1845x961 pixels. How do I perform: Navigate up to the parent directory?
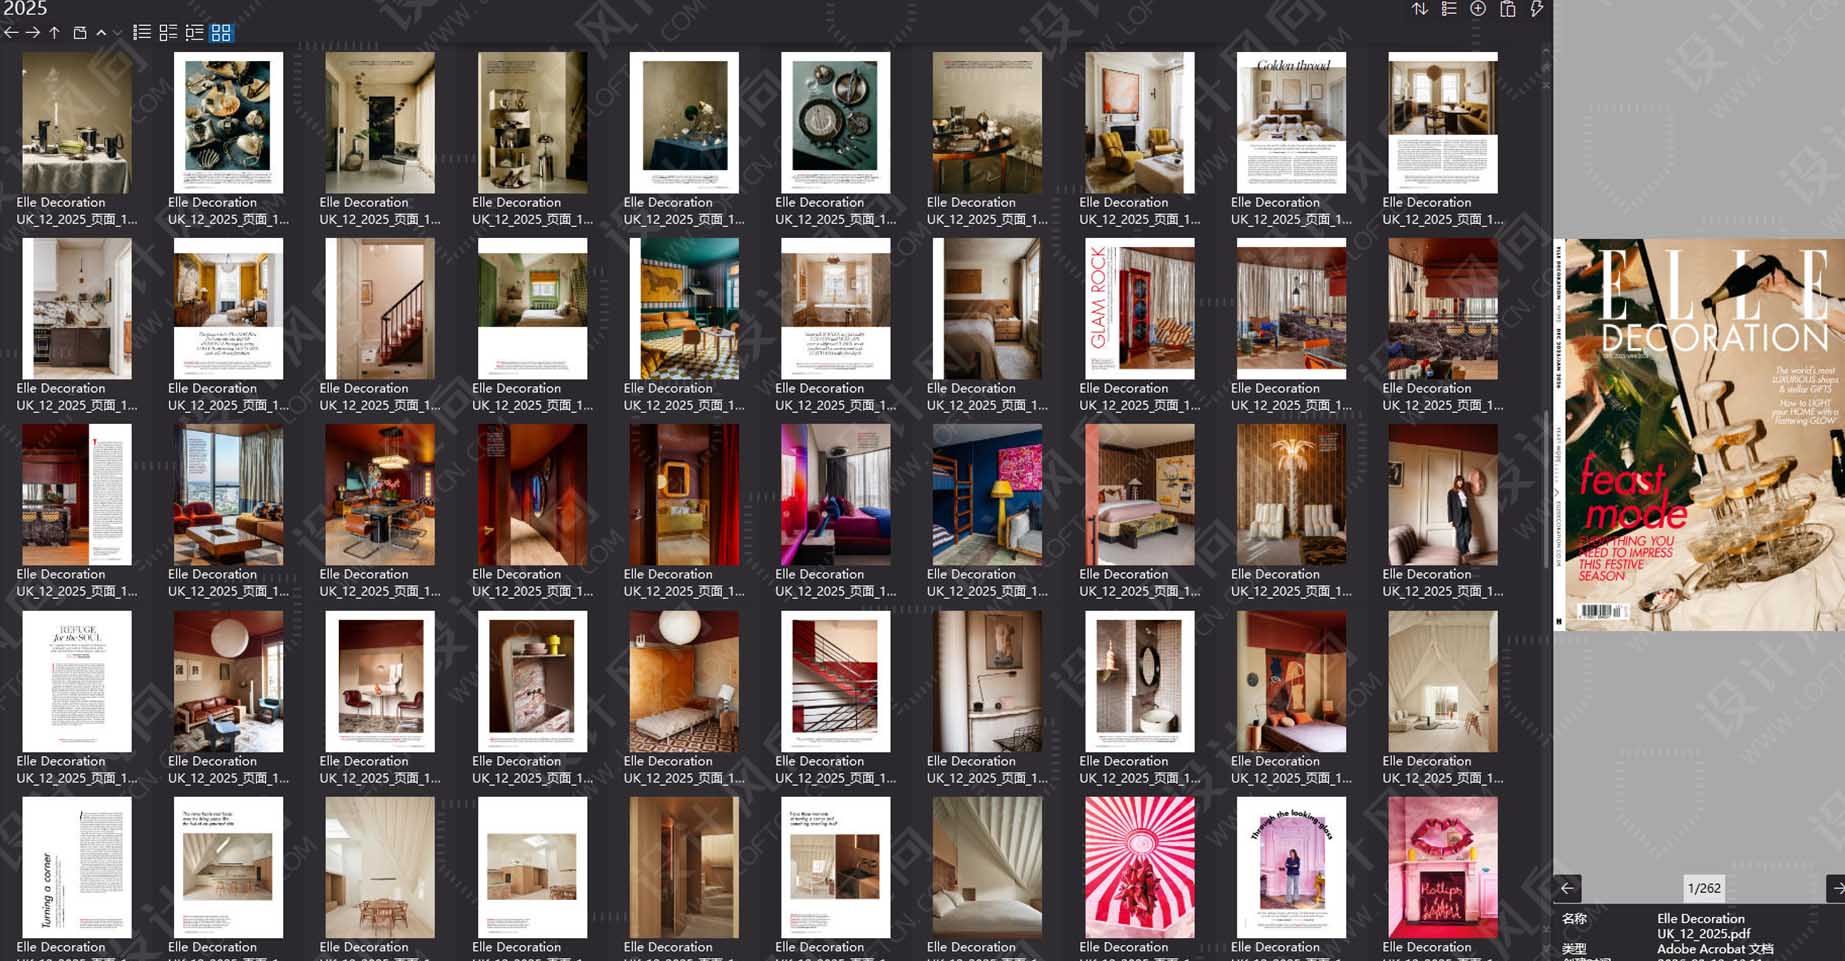pos(53,33)
